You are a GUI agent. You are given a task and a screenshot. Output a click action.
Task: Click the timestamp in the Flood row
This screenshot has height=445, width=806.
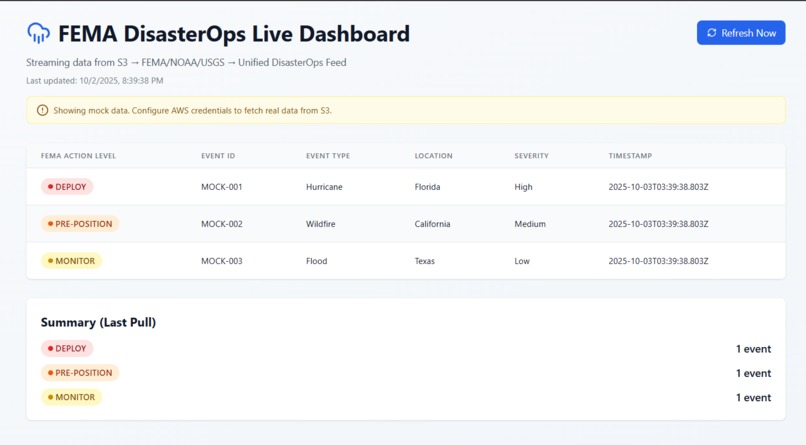658,261
